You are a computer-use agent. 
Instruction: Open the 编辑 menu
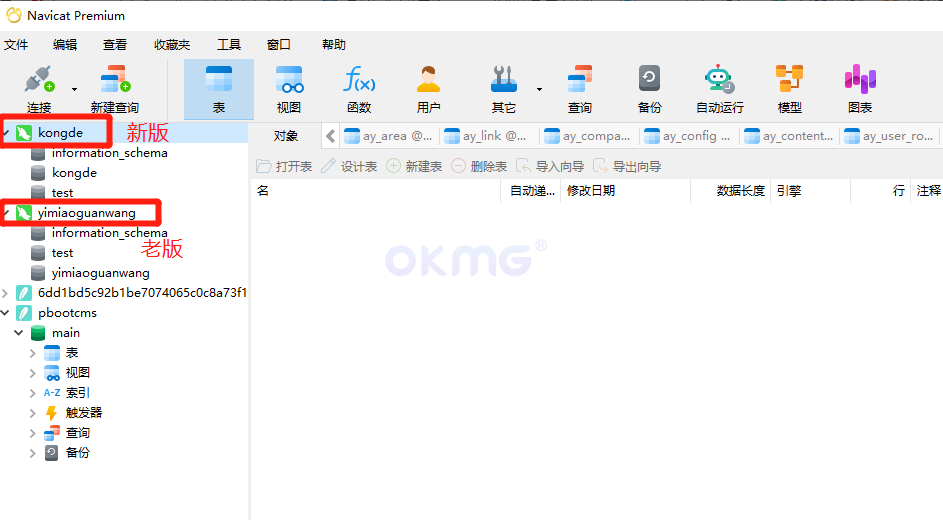(65, 44)
